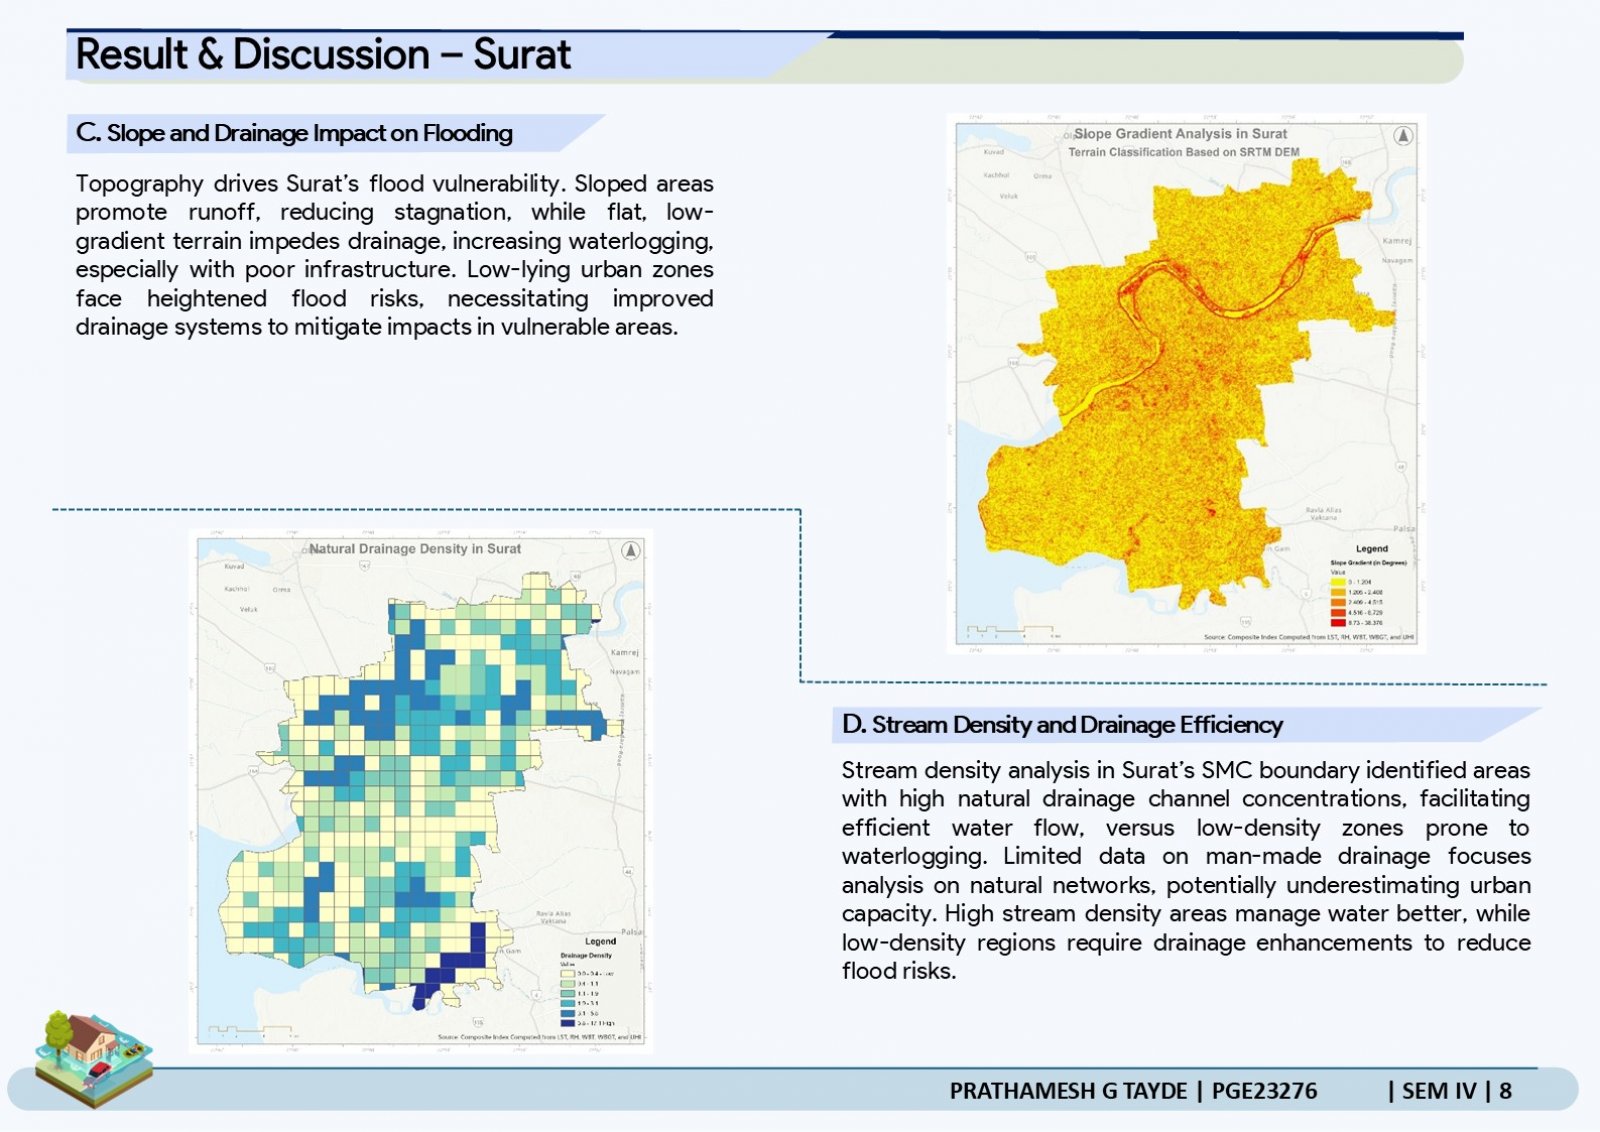Viewport: 1600px width, 1132px height.
Task: Click the 'Kamrej' place label on drainage map
Action: (x=625, y=652)
